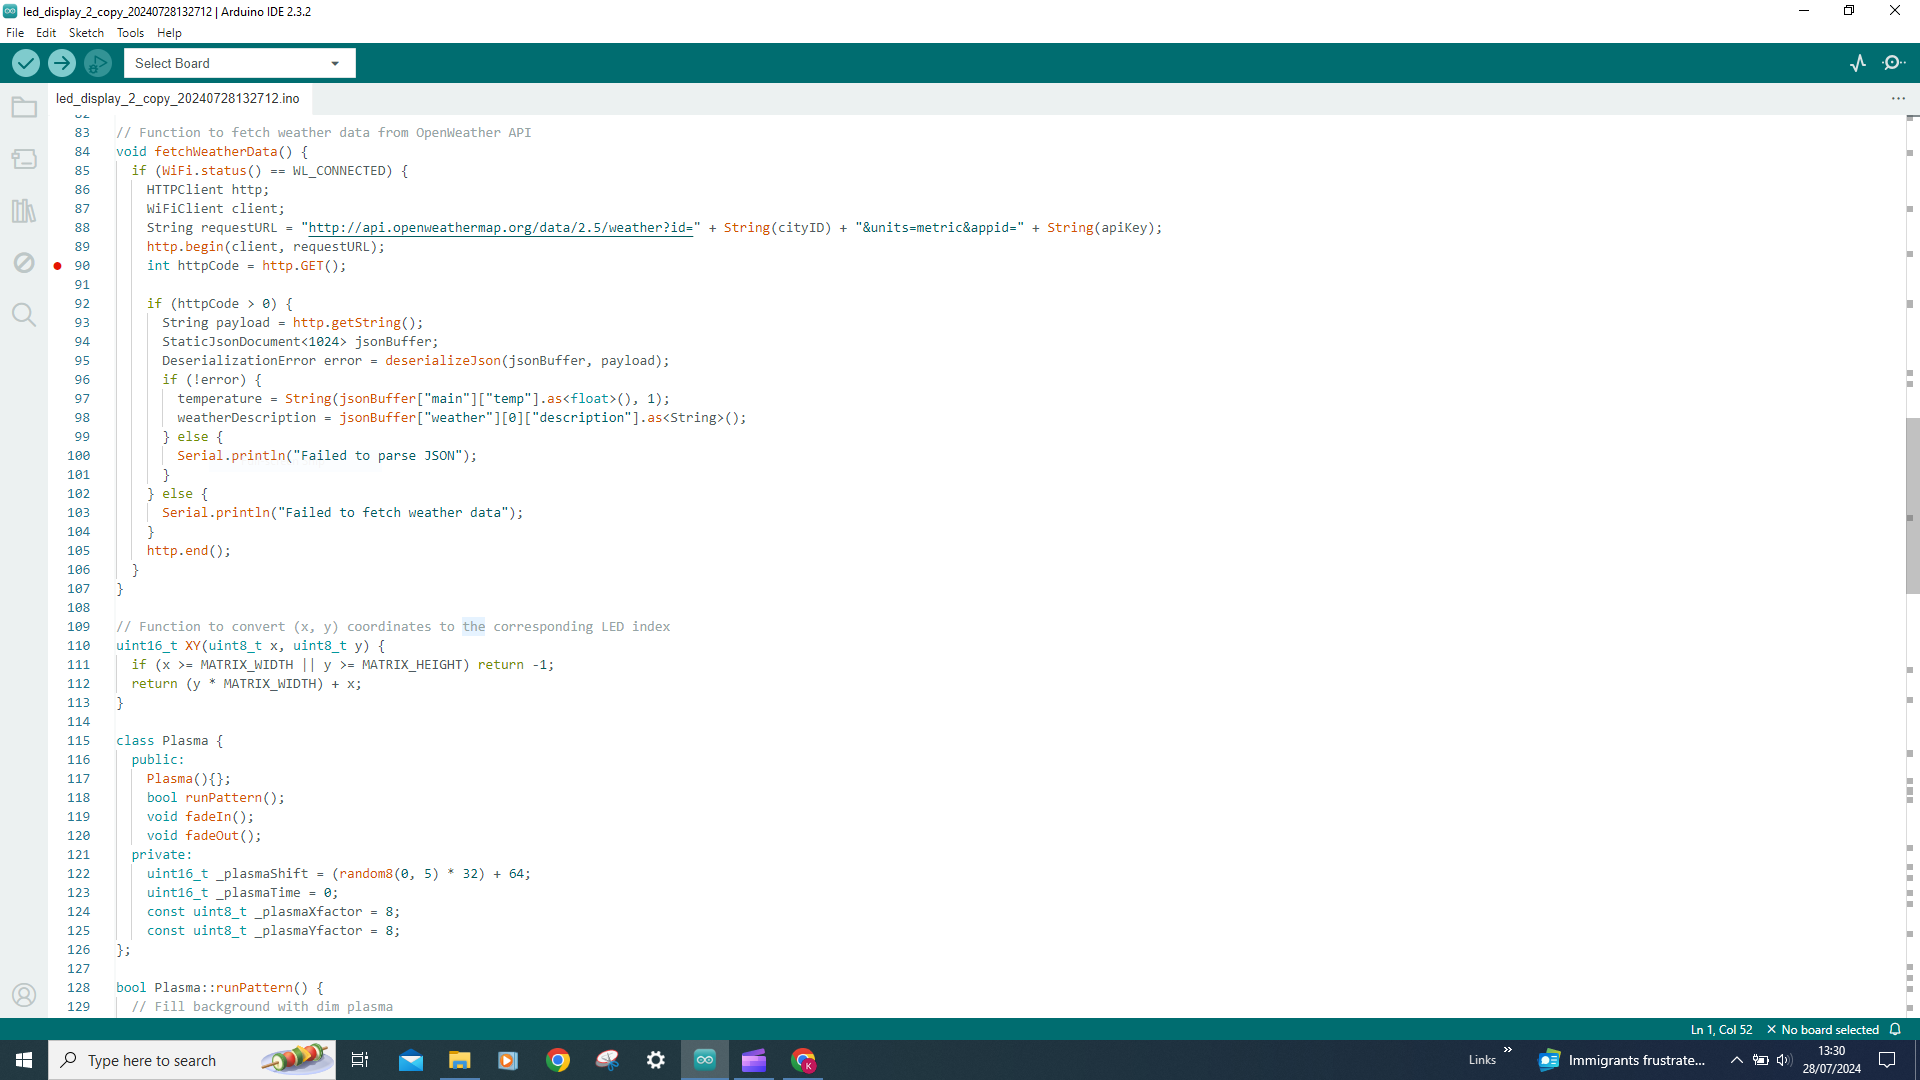Place cursor on the 'http.end();' line
This screenshot has height=1080, width=1920.
189,551
